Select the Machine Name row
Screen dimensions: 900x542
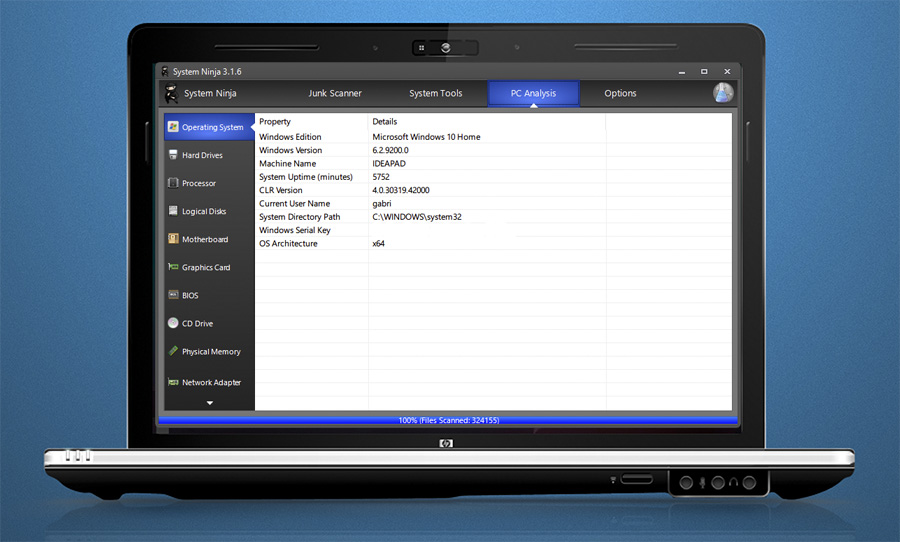point(494,163)
